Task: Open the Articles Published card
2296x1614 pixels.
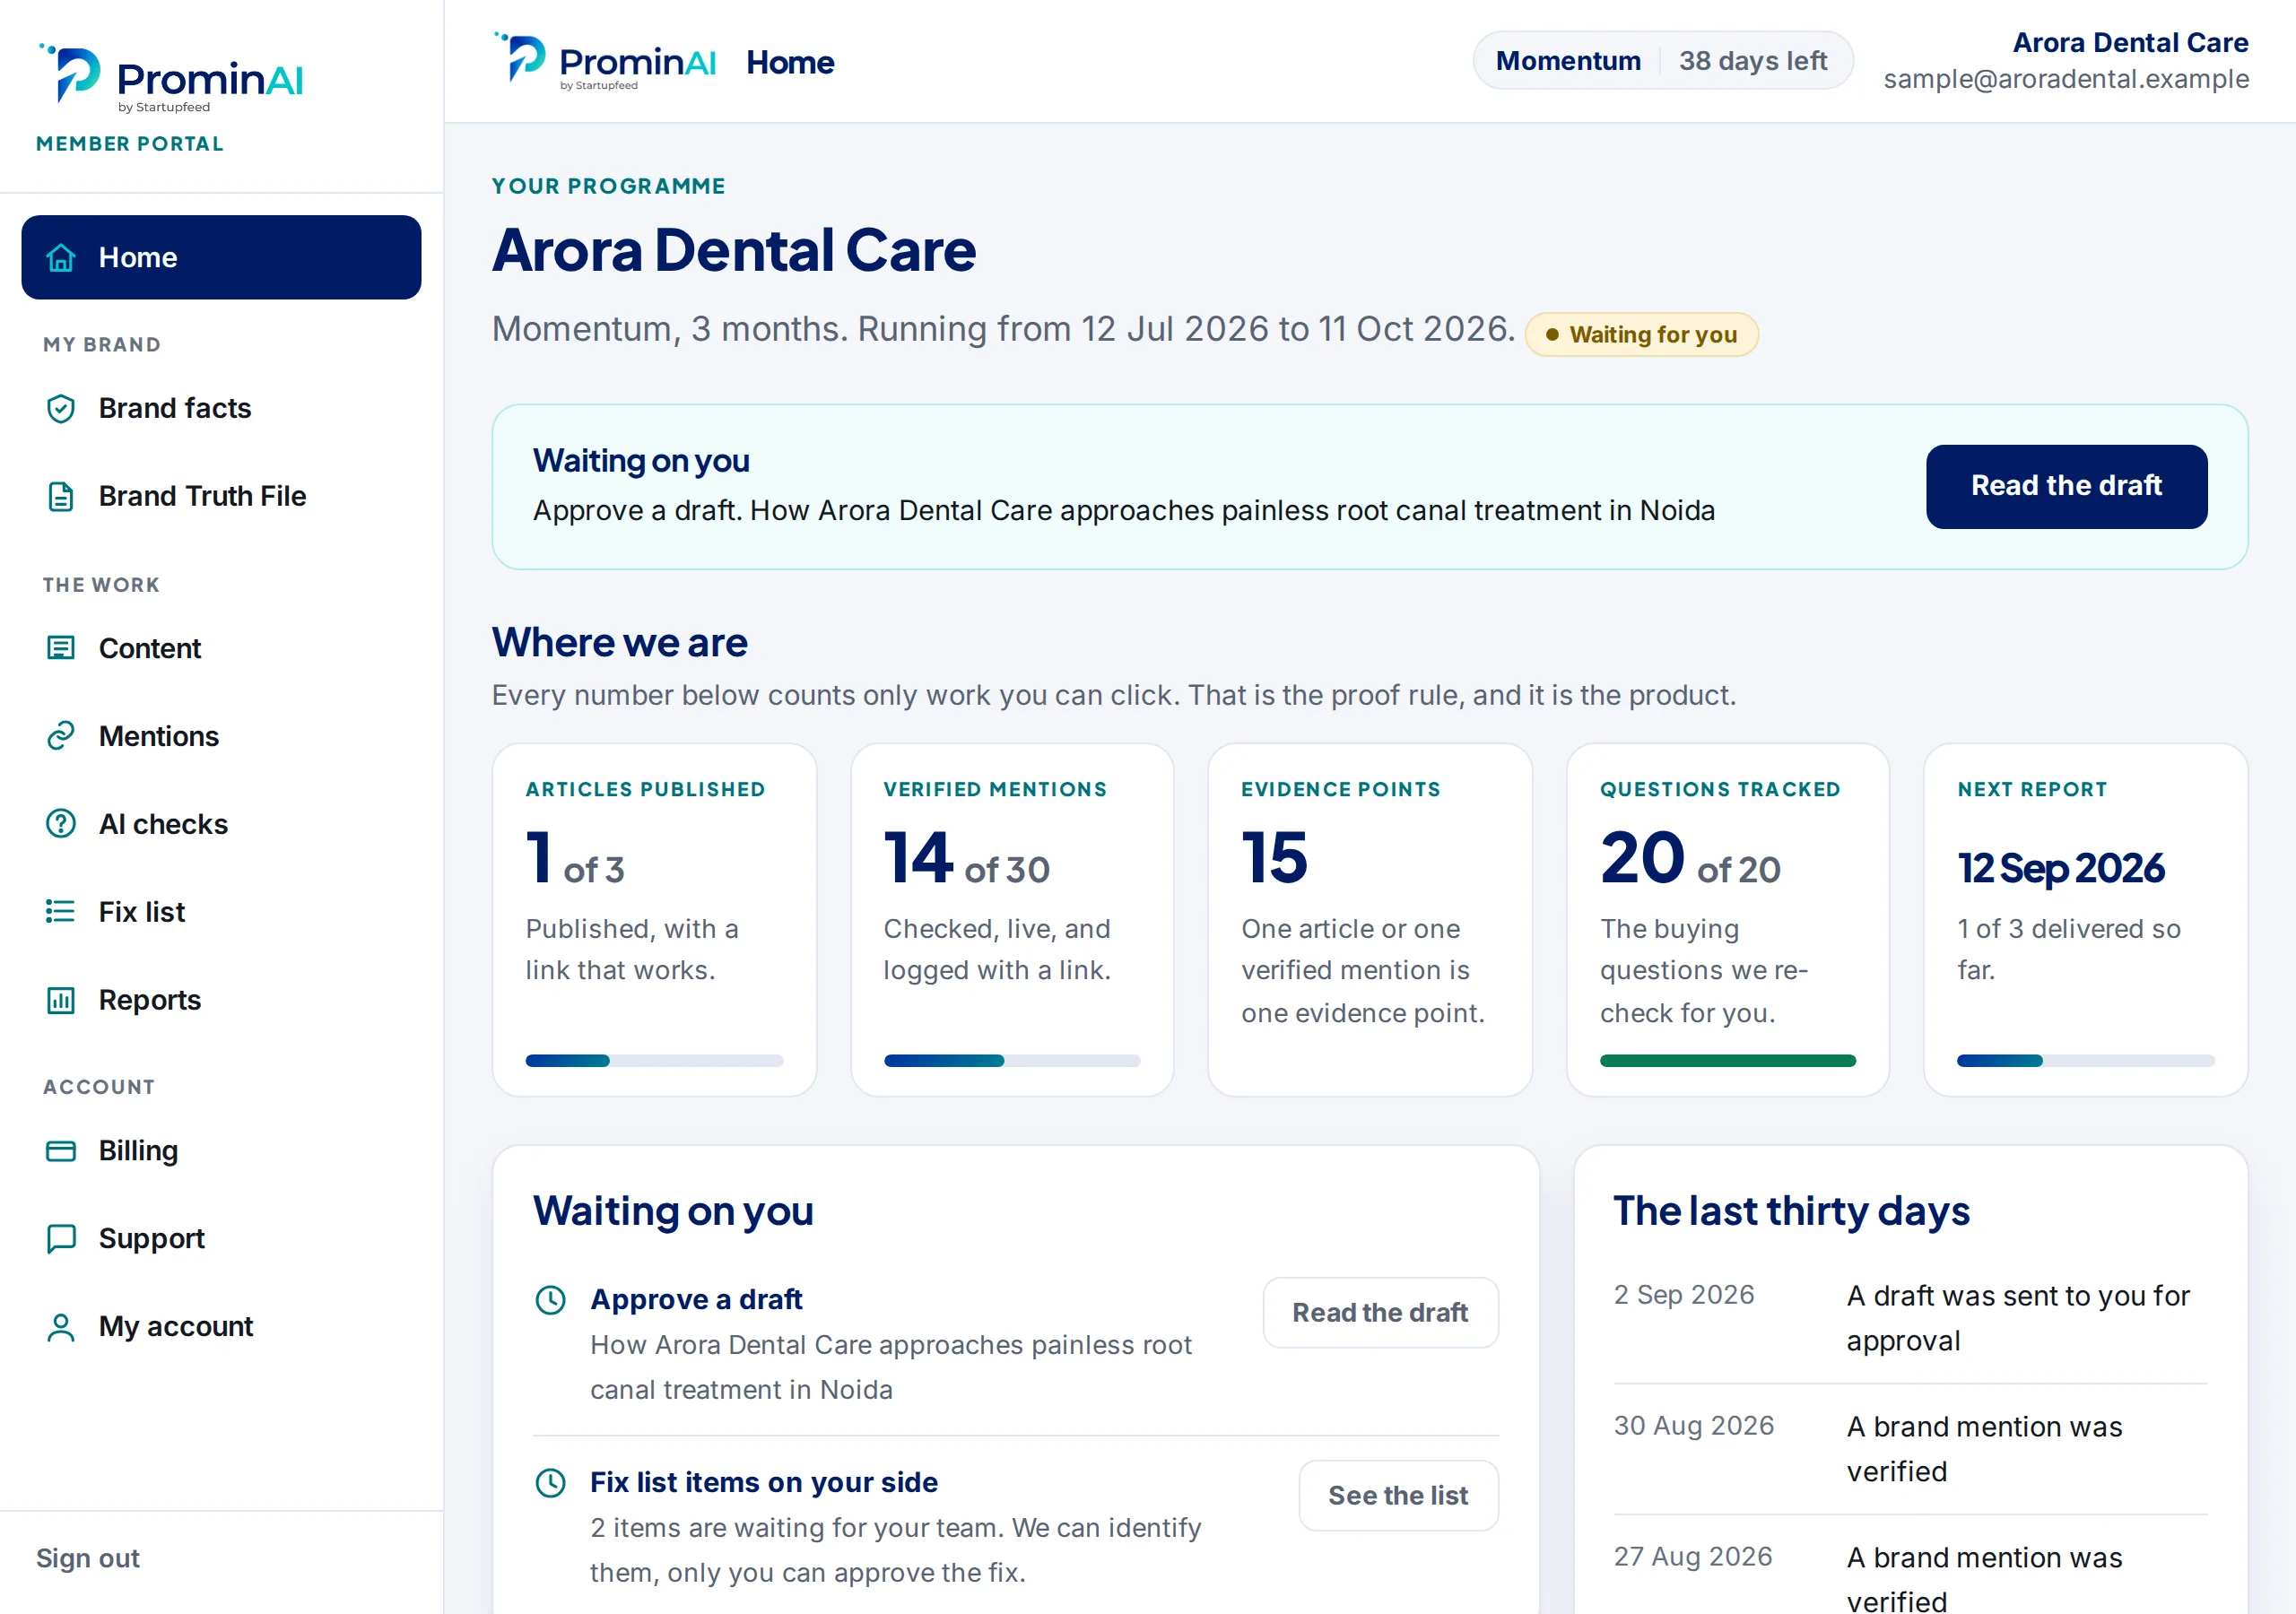Action: [x=654, y=919]
